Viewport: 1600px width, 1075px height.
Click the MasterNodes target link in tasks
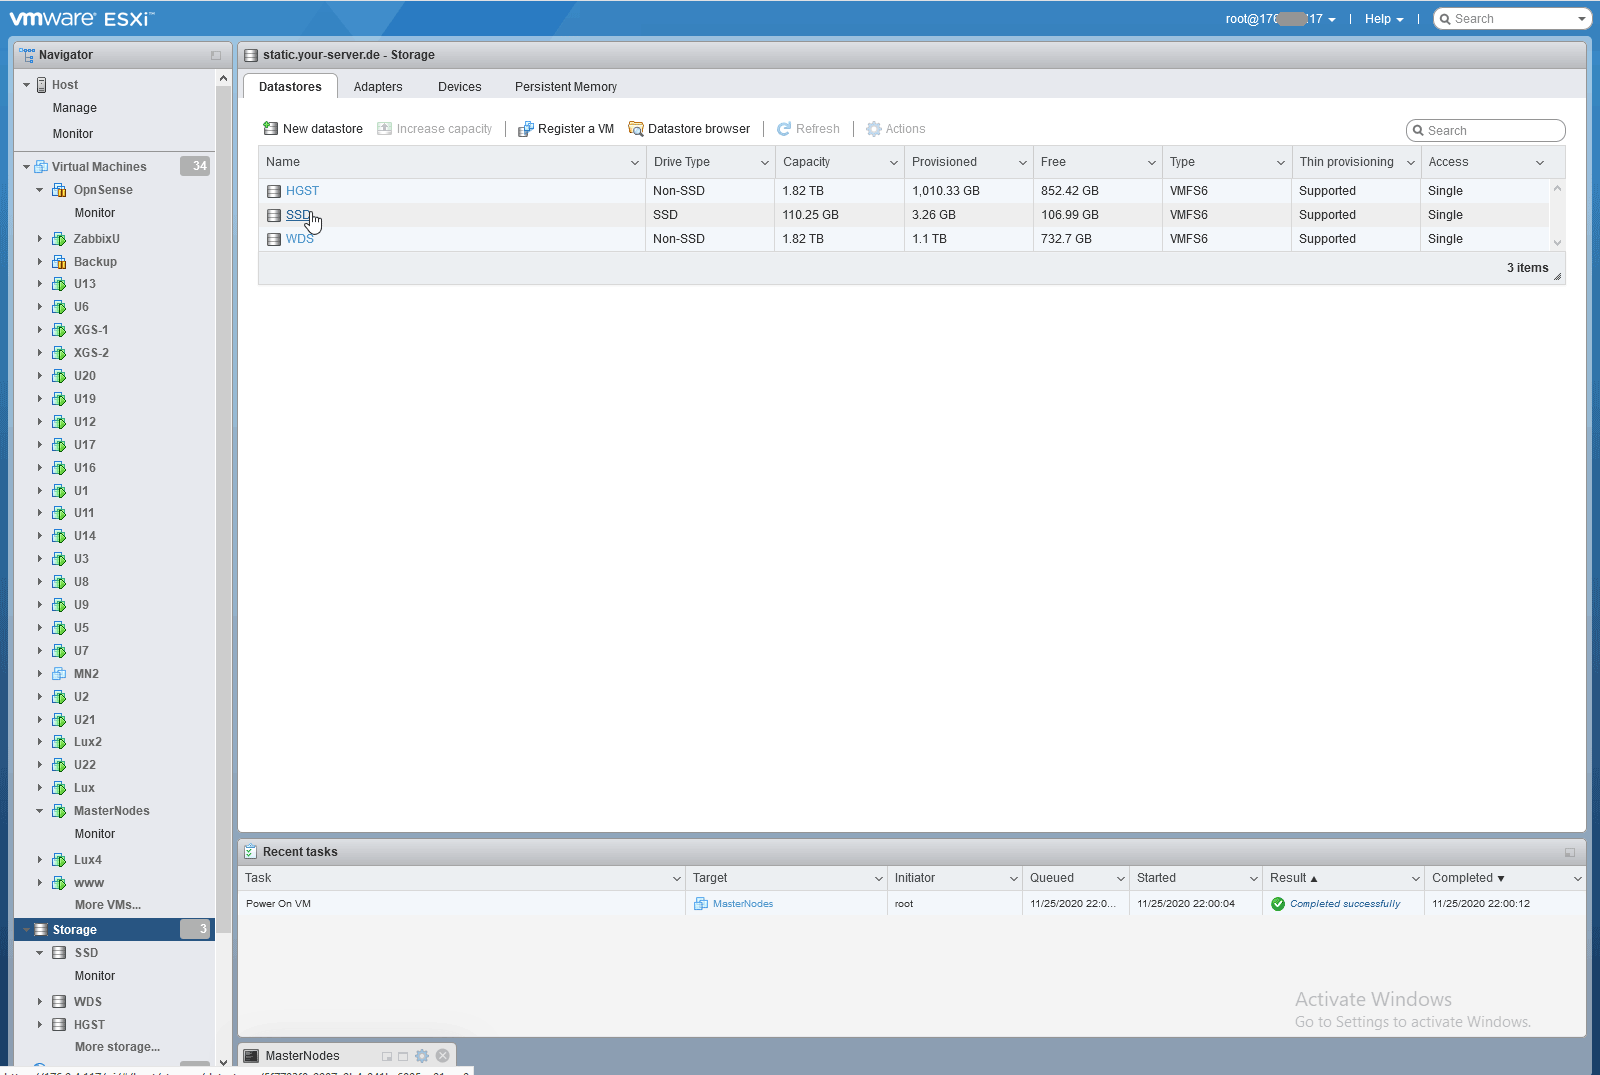click(743, 904)
